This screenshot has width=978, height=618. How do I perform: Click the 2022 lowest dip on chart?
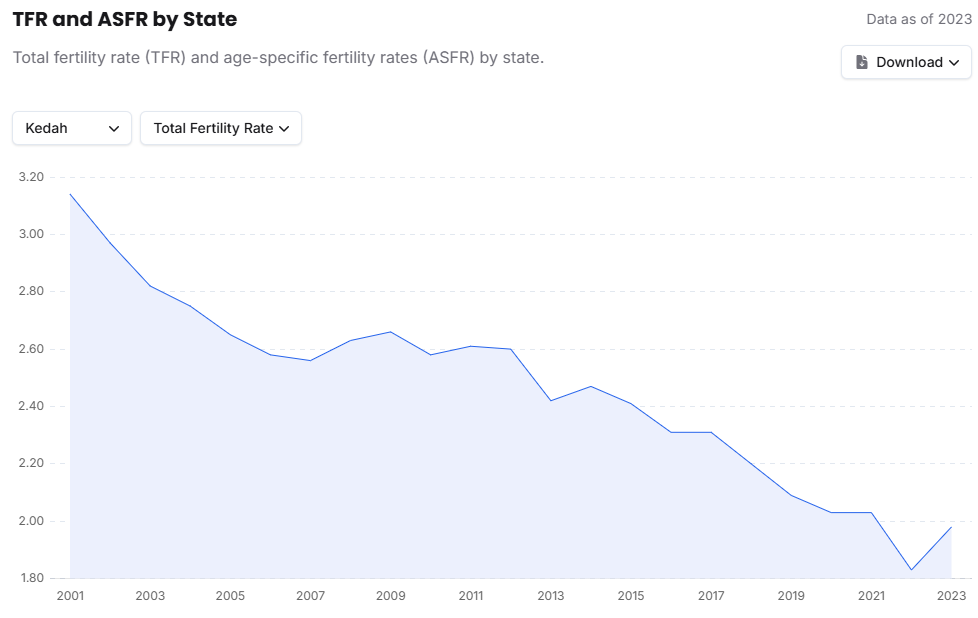(x=911, y=570)
